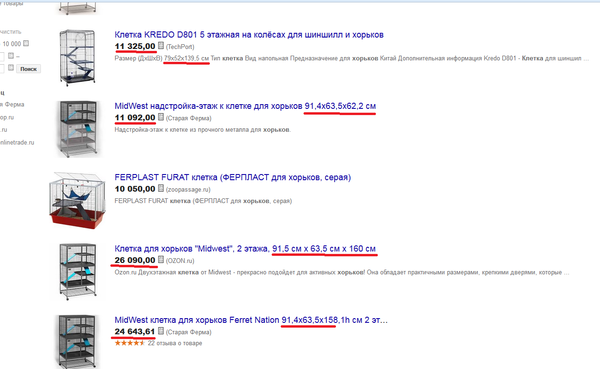Click the small icon beside price 11 092,00
Image resolution: width=600 pixels, height=369 pixels.
click(x=161, y=117)
